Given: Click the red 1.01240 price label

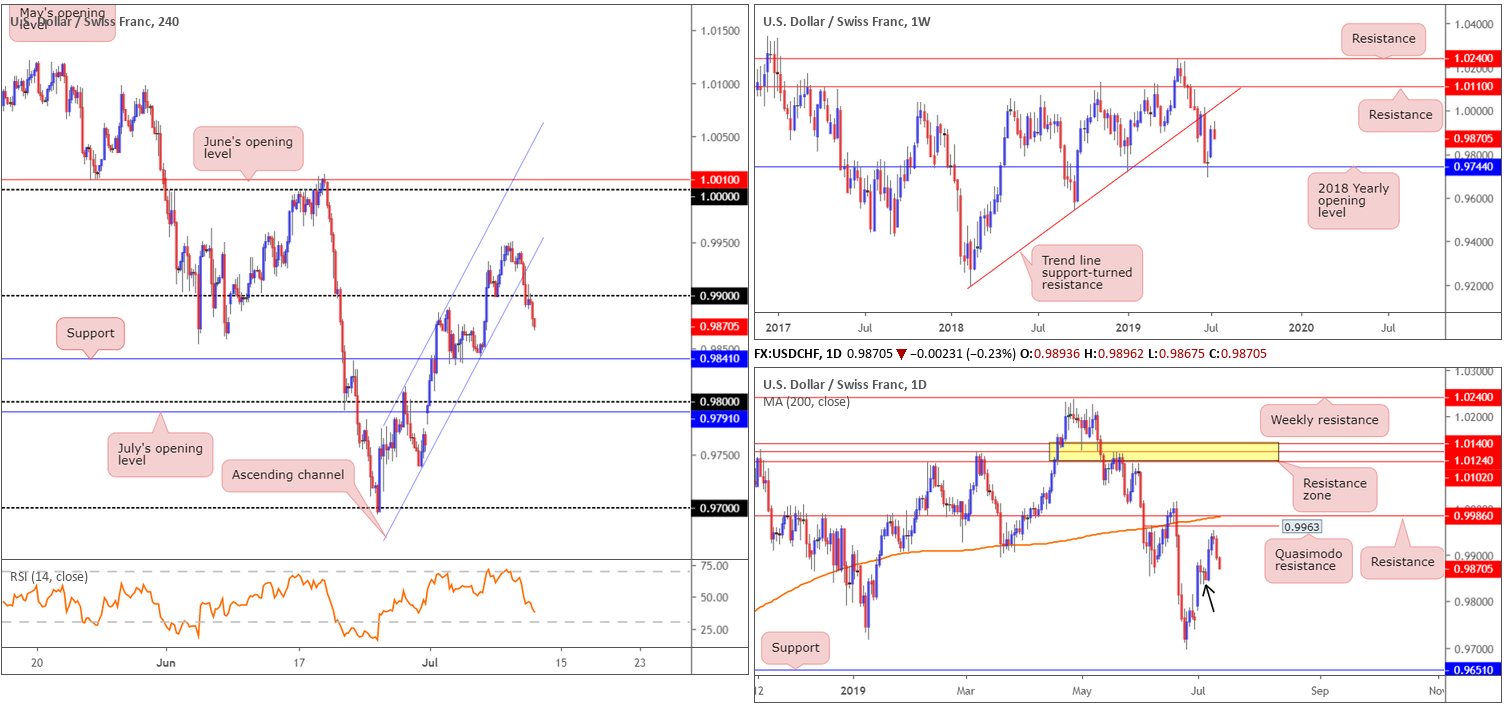Looking at the screenshot, I should 1474,460.
